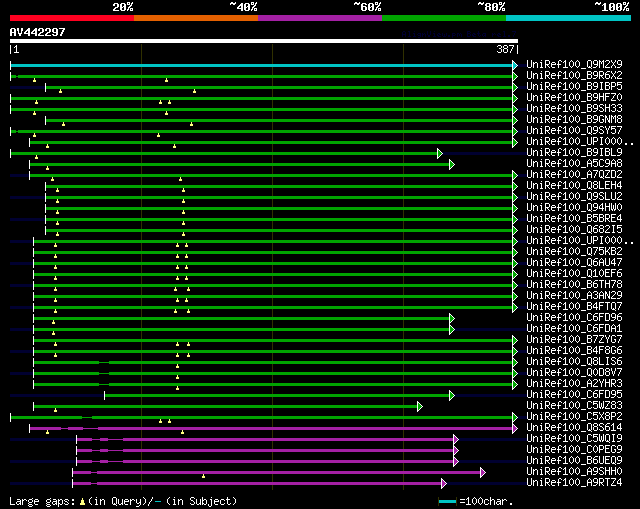The height and width of the screenshot is (509, 640).
Task: Click the cyan ~100% identity legend segment
Action: point(568,18)
